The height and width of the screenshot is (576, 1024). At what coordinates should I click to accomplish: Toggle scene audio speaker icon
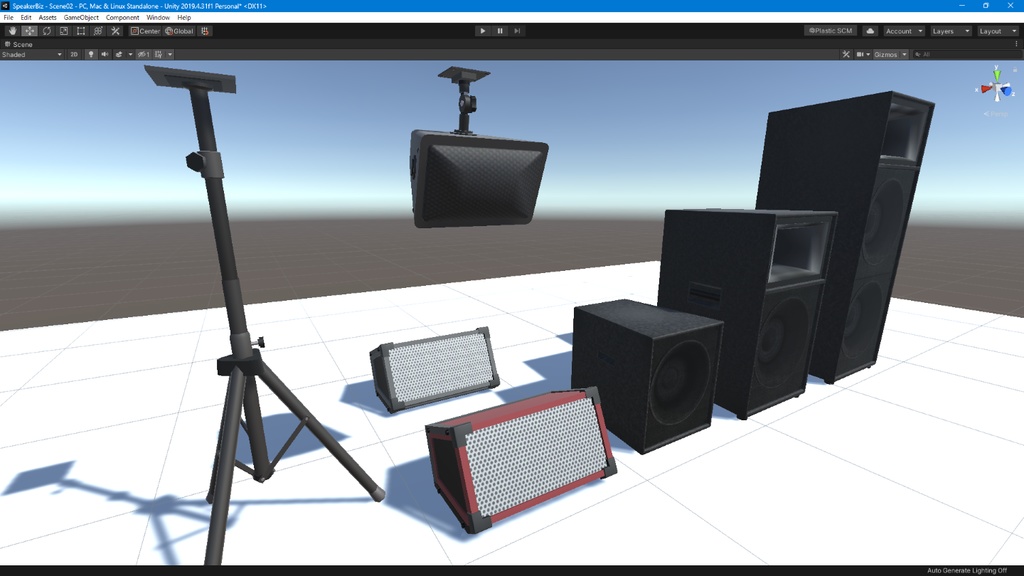point(104,55)
